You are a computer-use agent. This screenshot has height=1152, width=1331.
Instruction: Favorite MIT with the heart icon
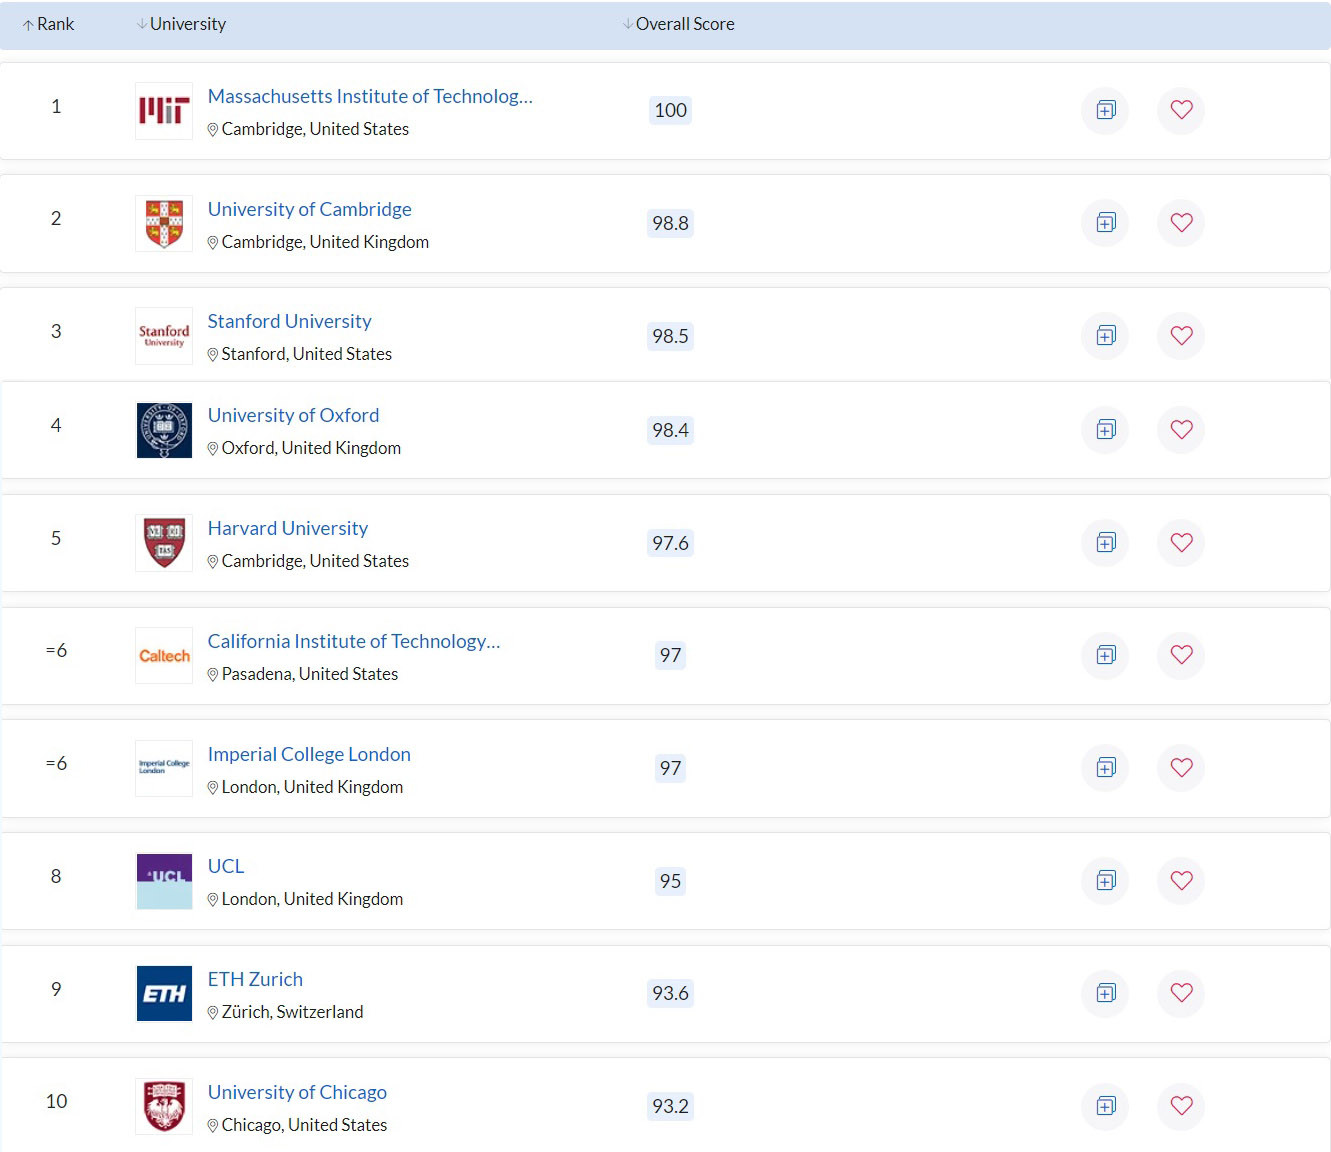click(1181, 110)
